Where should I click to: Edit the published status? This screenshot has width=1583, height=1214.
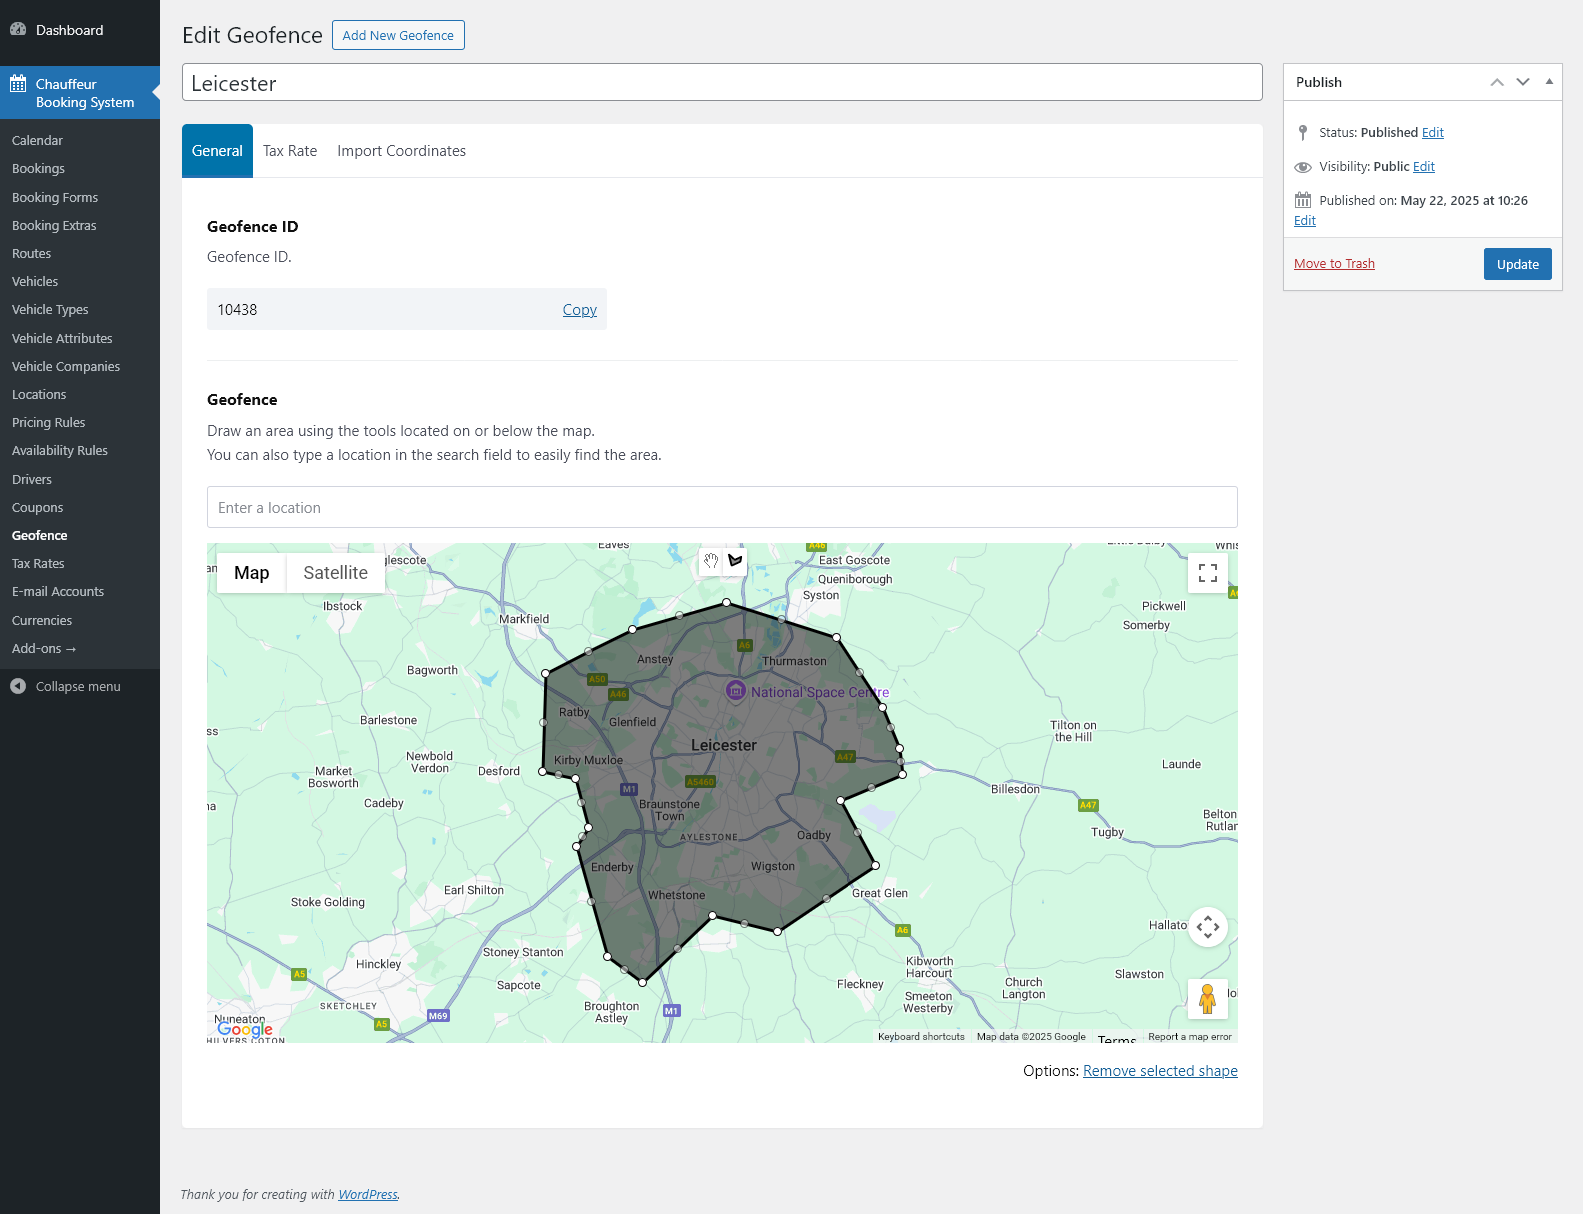coord(1433,133)
